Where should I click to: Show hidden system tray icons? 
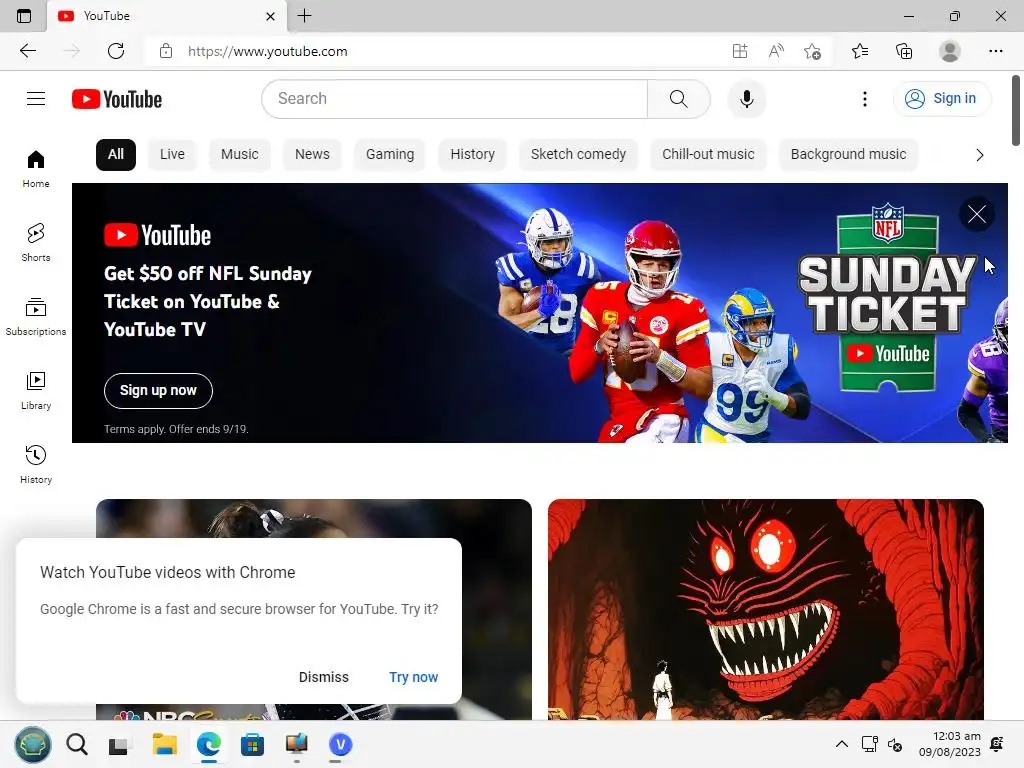[x=842, y=744]
